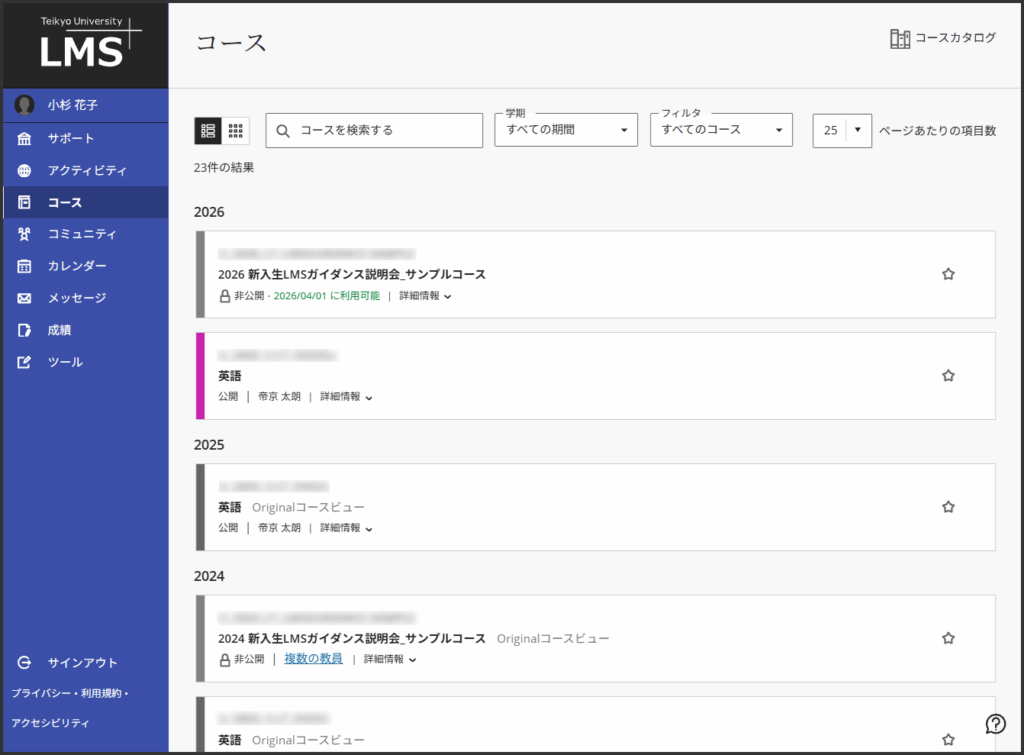Open サポート in the sidebar
The width and height of the screenshot is (1024, 755).
(x=71, y=138)
